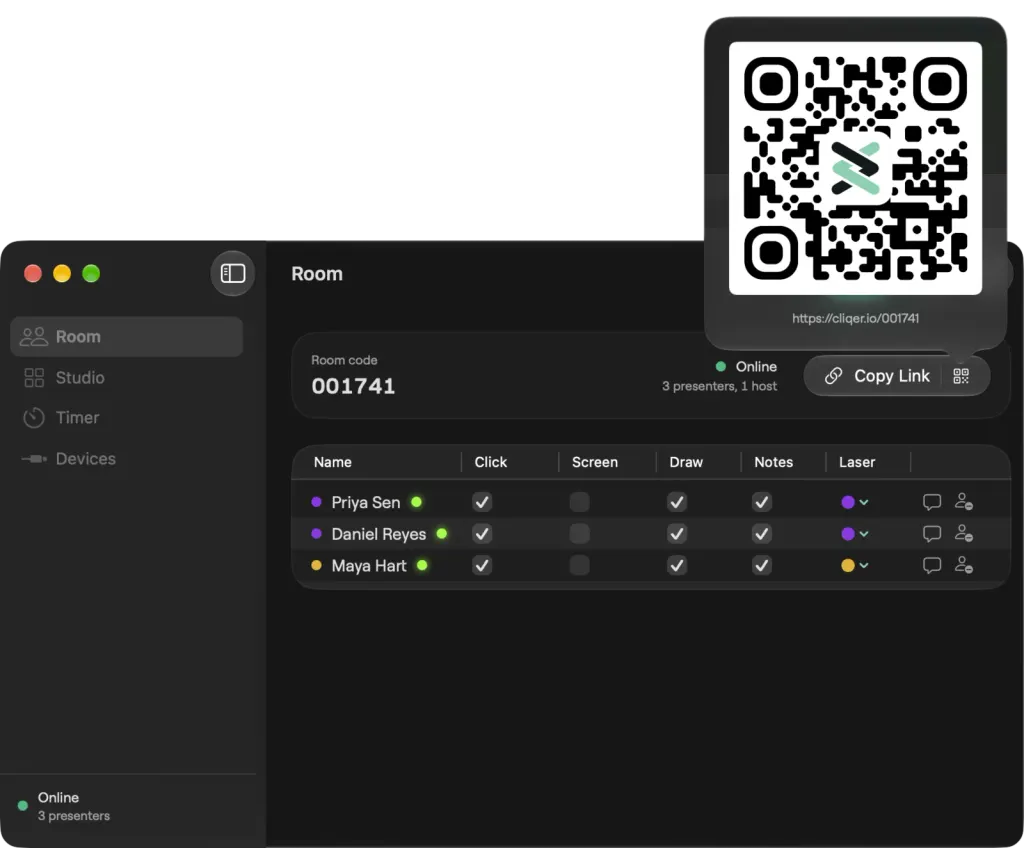Uncheck Click permission for Priya Sen
Screen dimensions: 1024x848
click(x=482, y=502)
